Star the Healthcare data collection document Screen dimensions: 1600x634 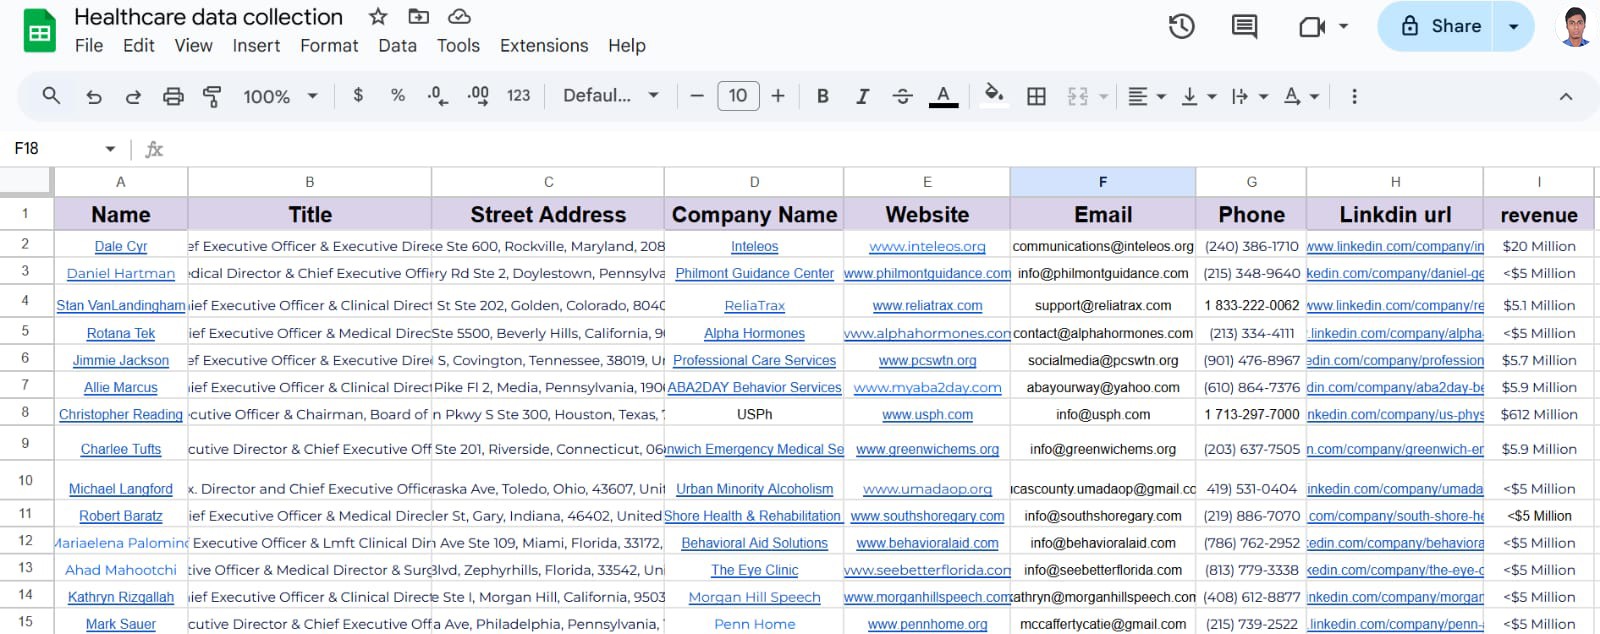(x=378, y=17)
